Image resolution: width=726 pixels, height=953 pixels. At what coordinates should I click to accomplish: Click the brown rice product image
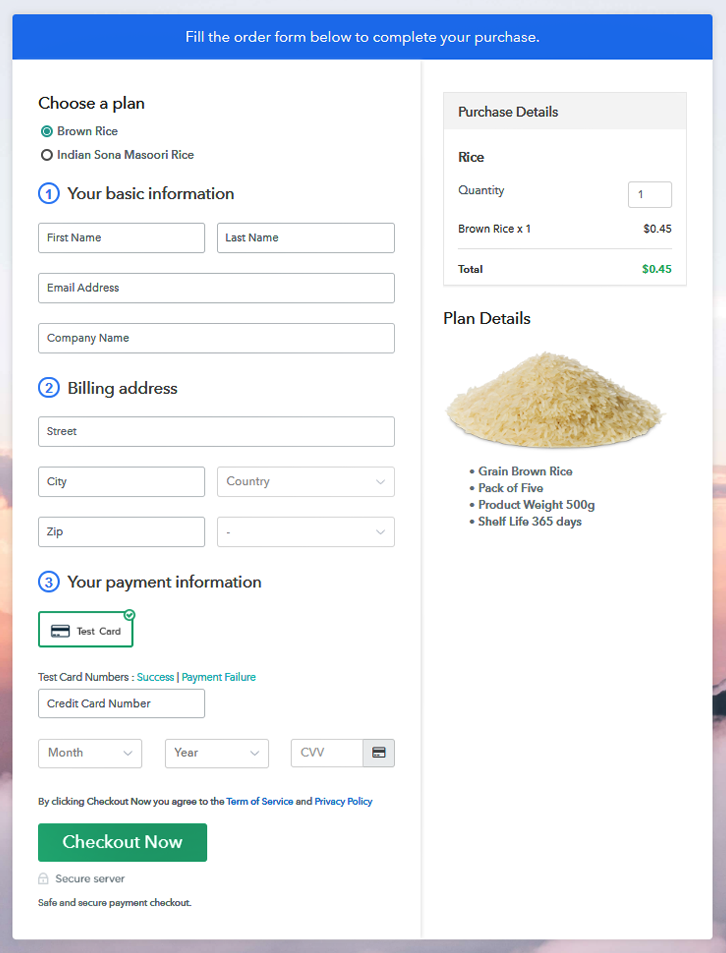pyautogui.click(x=554, y=400)
